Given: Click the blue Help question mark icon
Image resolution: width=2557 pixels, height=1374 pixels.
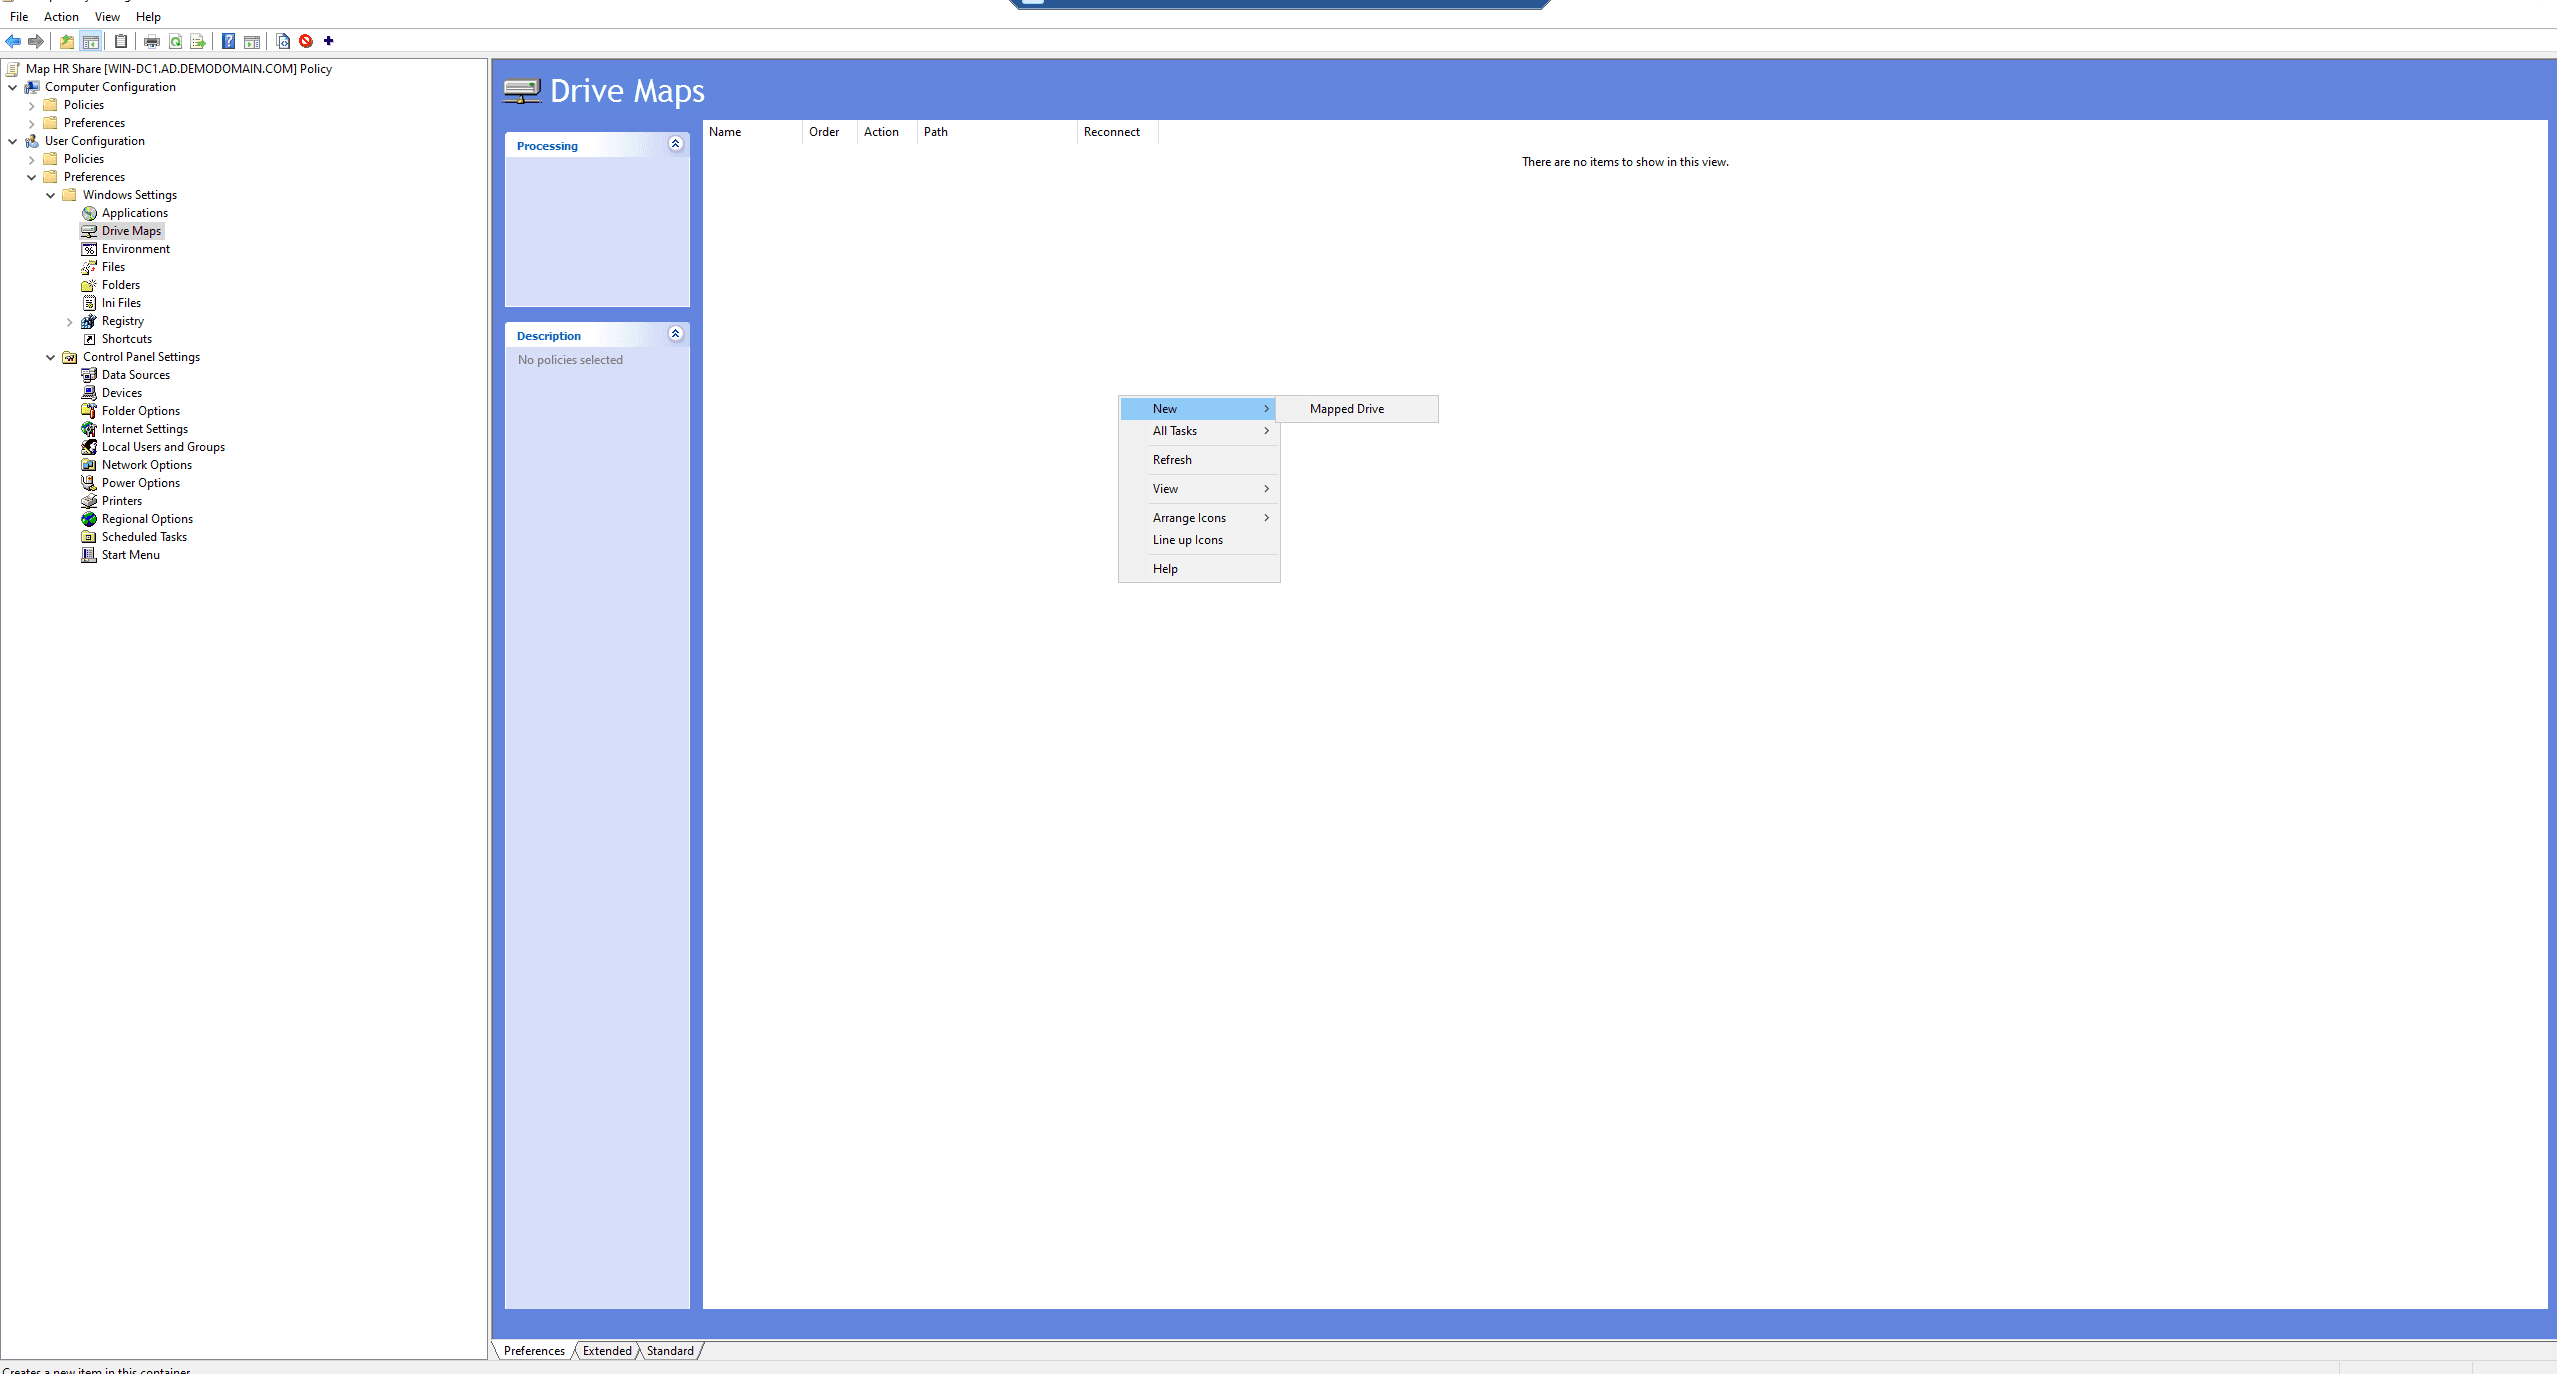Looking at the screenshot, I should pos(229,41).
